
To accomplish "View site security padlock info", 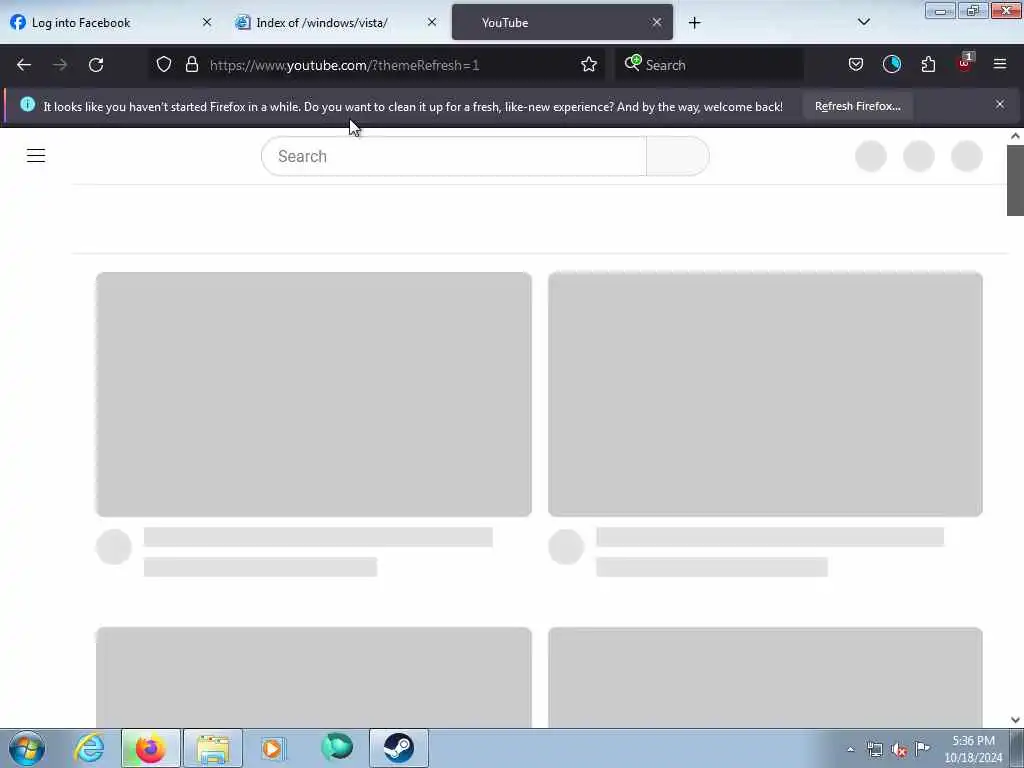I will (191, 64).
